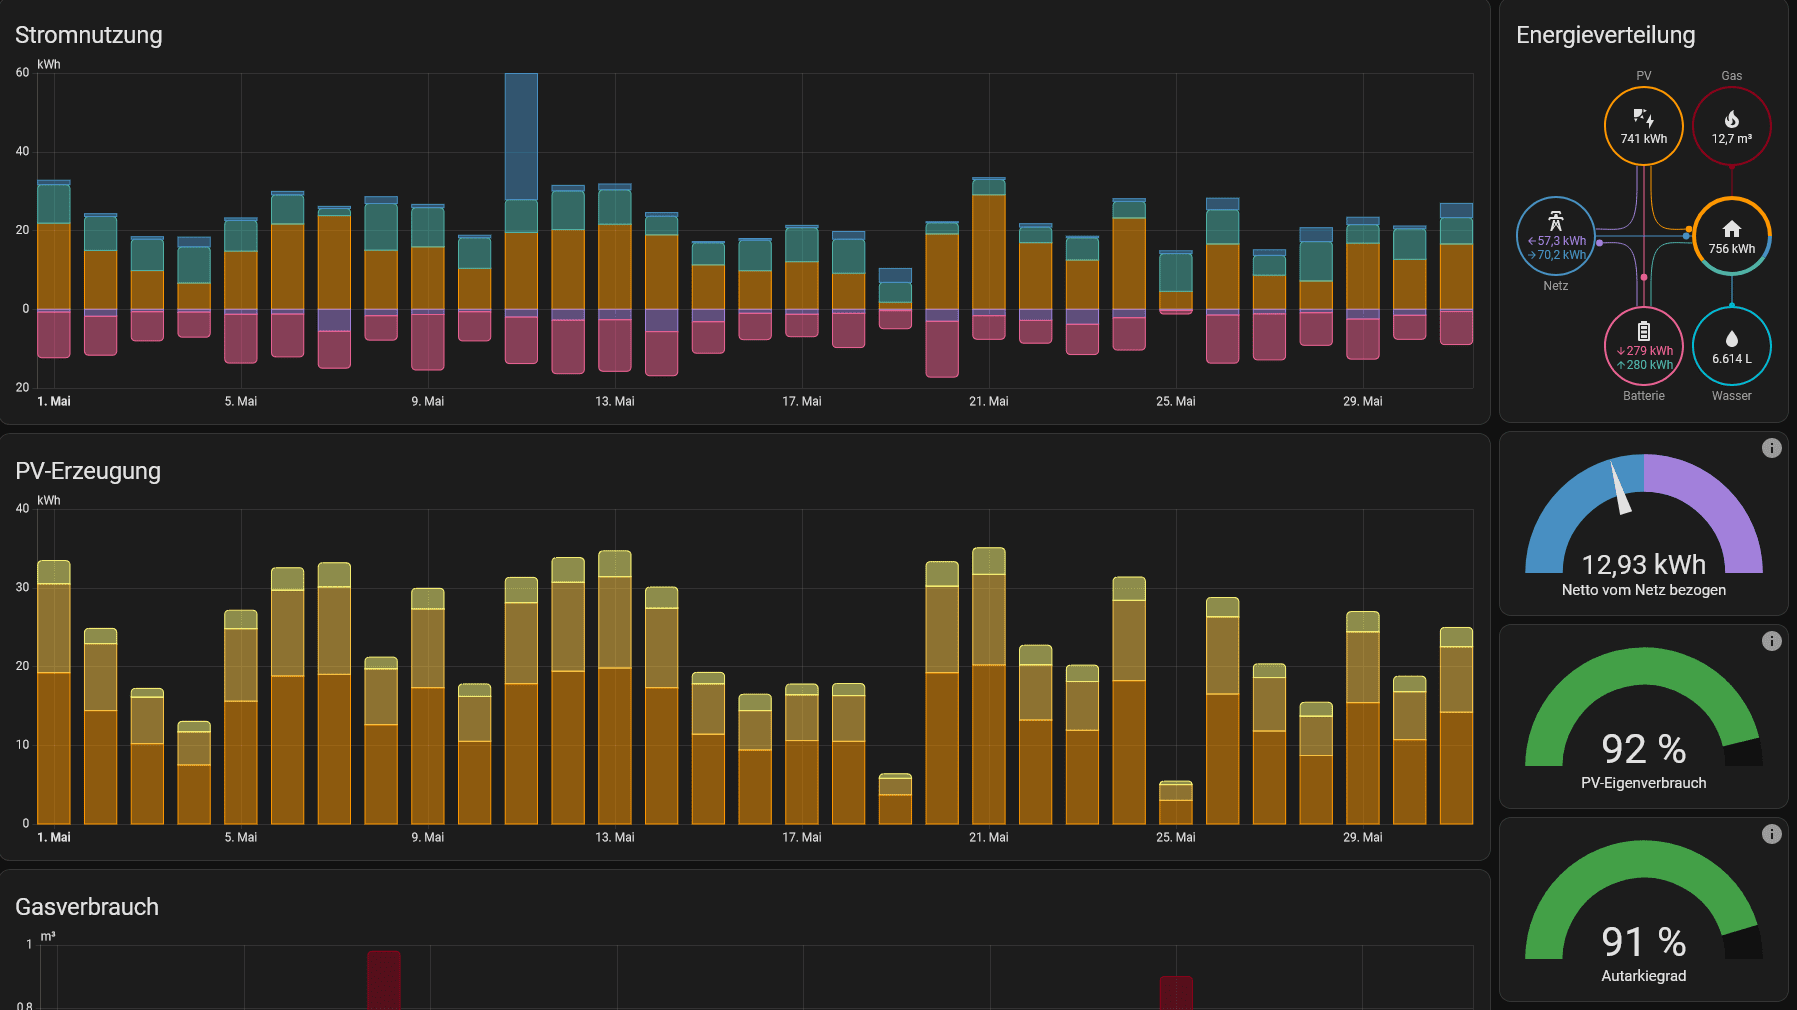The image size is (1797, 1010).
Task: Click the PV solar panel icon
Action: (x=1643, y=118)
